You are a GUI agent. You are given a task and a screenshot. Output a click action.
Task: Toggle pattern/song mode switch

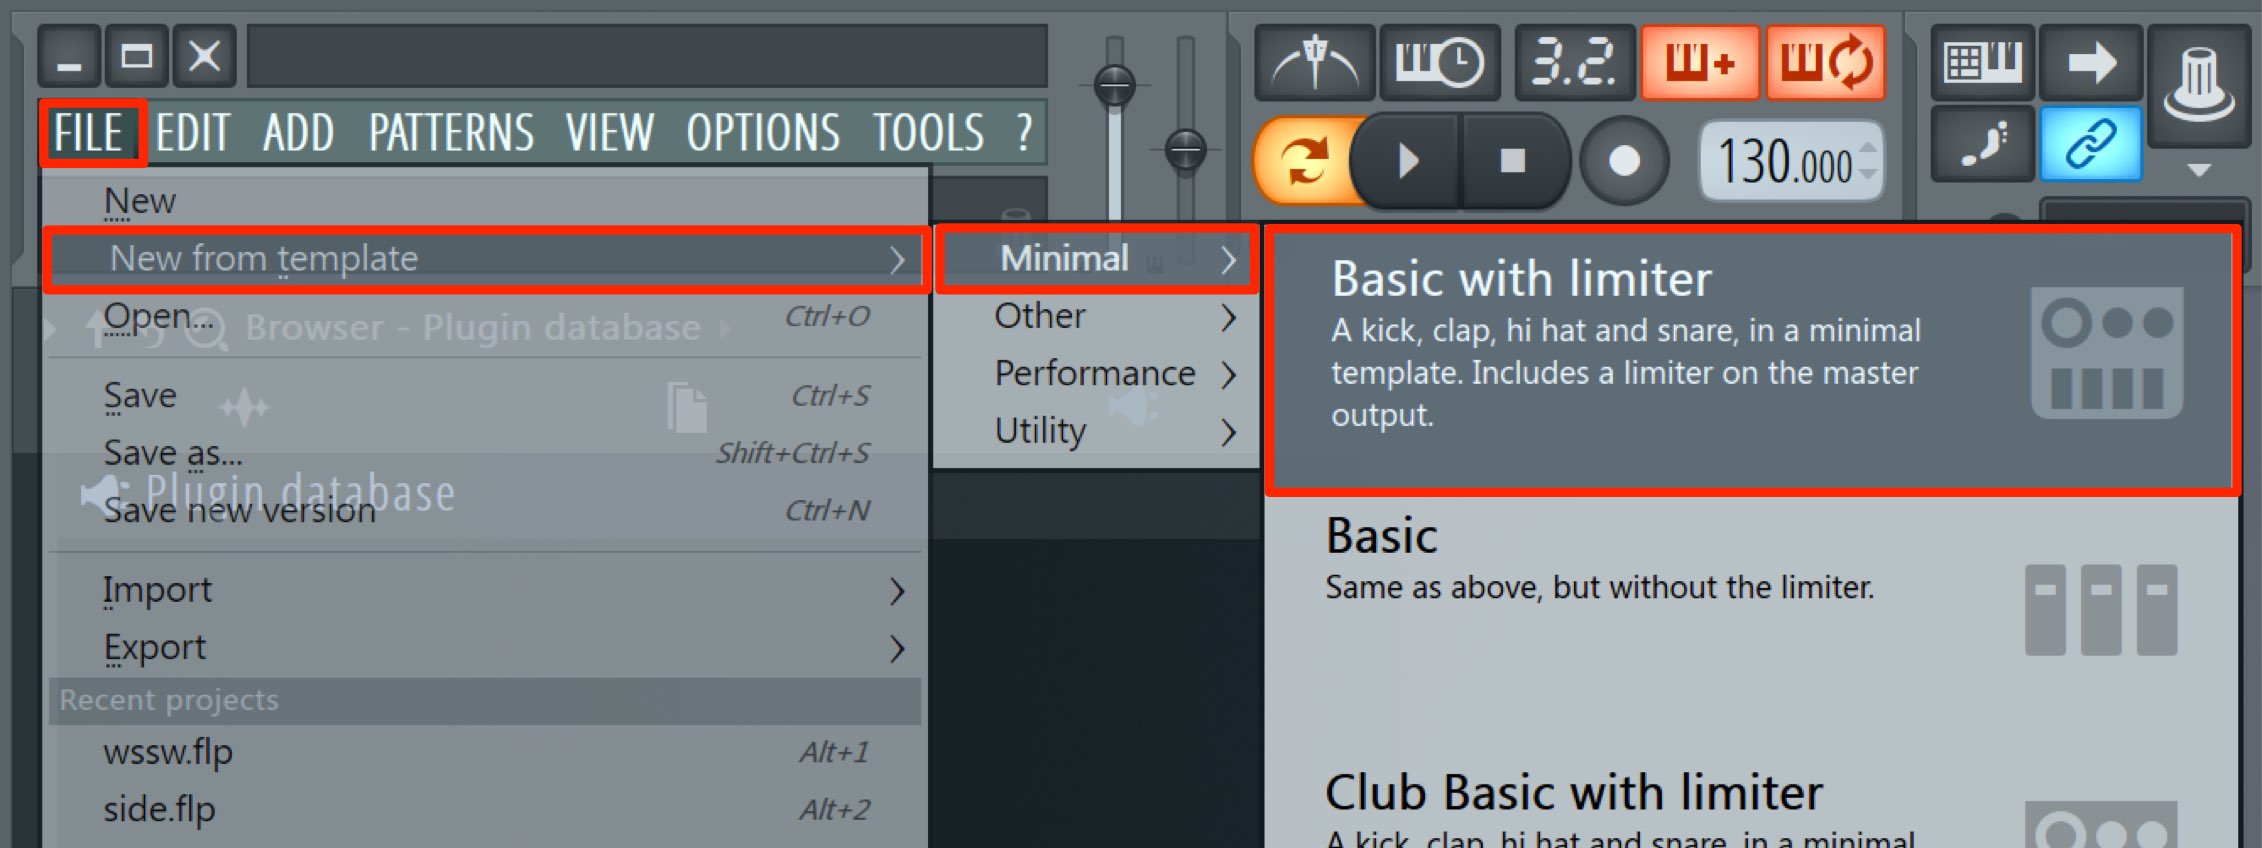click(x=1305, y=161)
